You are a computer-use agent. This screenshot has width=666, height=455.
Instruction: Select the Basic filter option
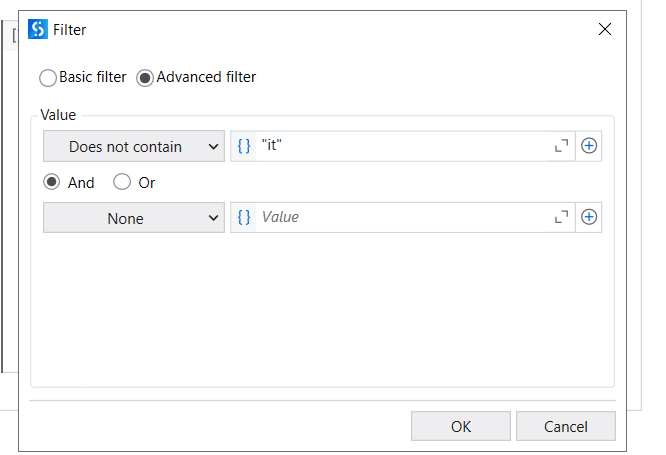click(48, 77)
